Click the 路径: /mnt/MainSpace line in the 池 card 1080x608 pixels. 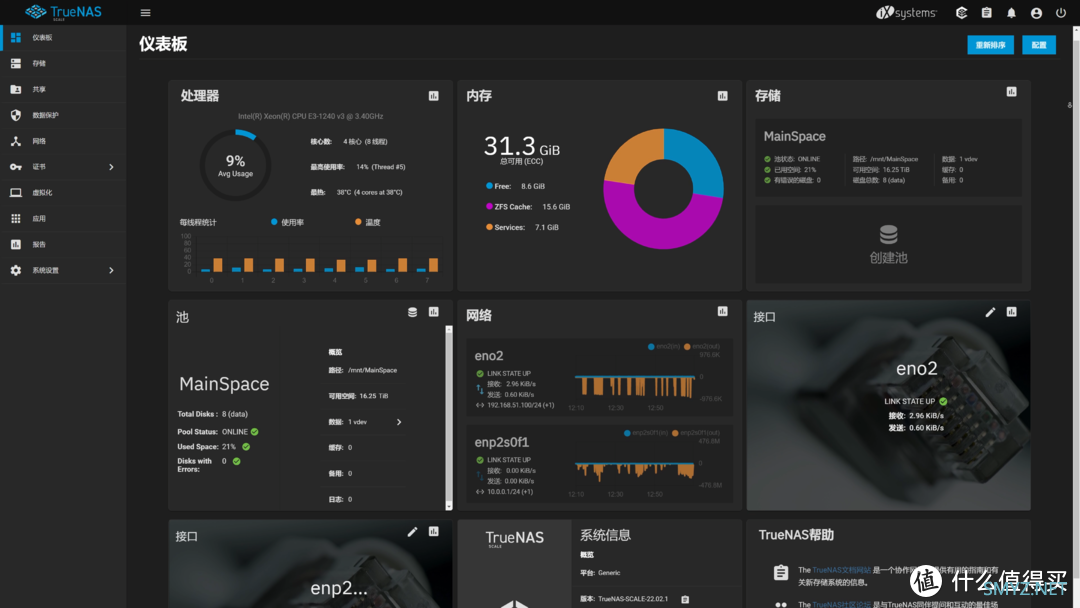[x=363, y=370]
